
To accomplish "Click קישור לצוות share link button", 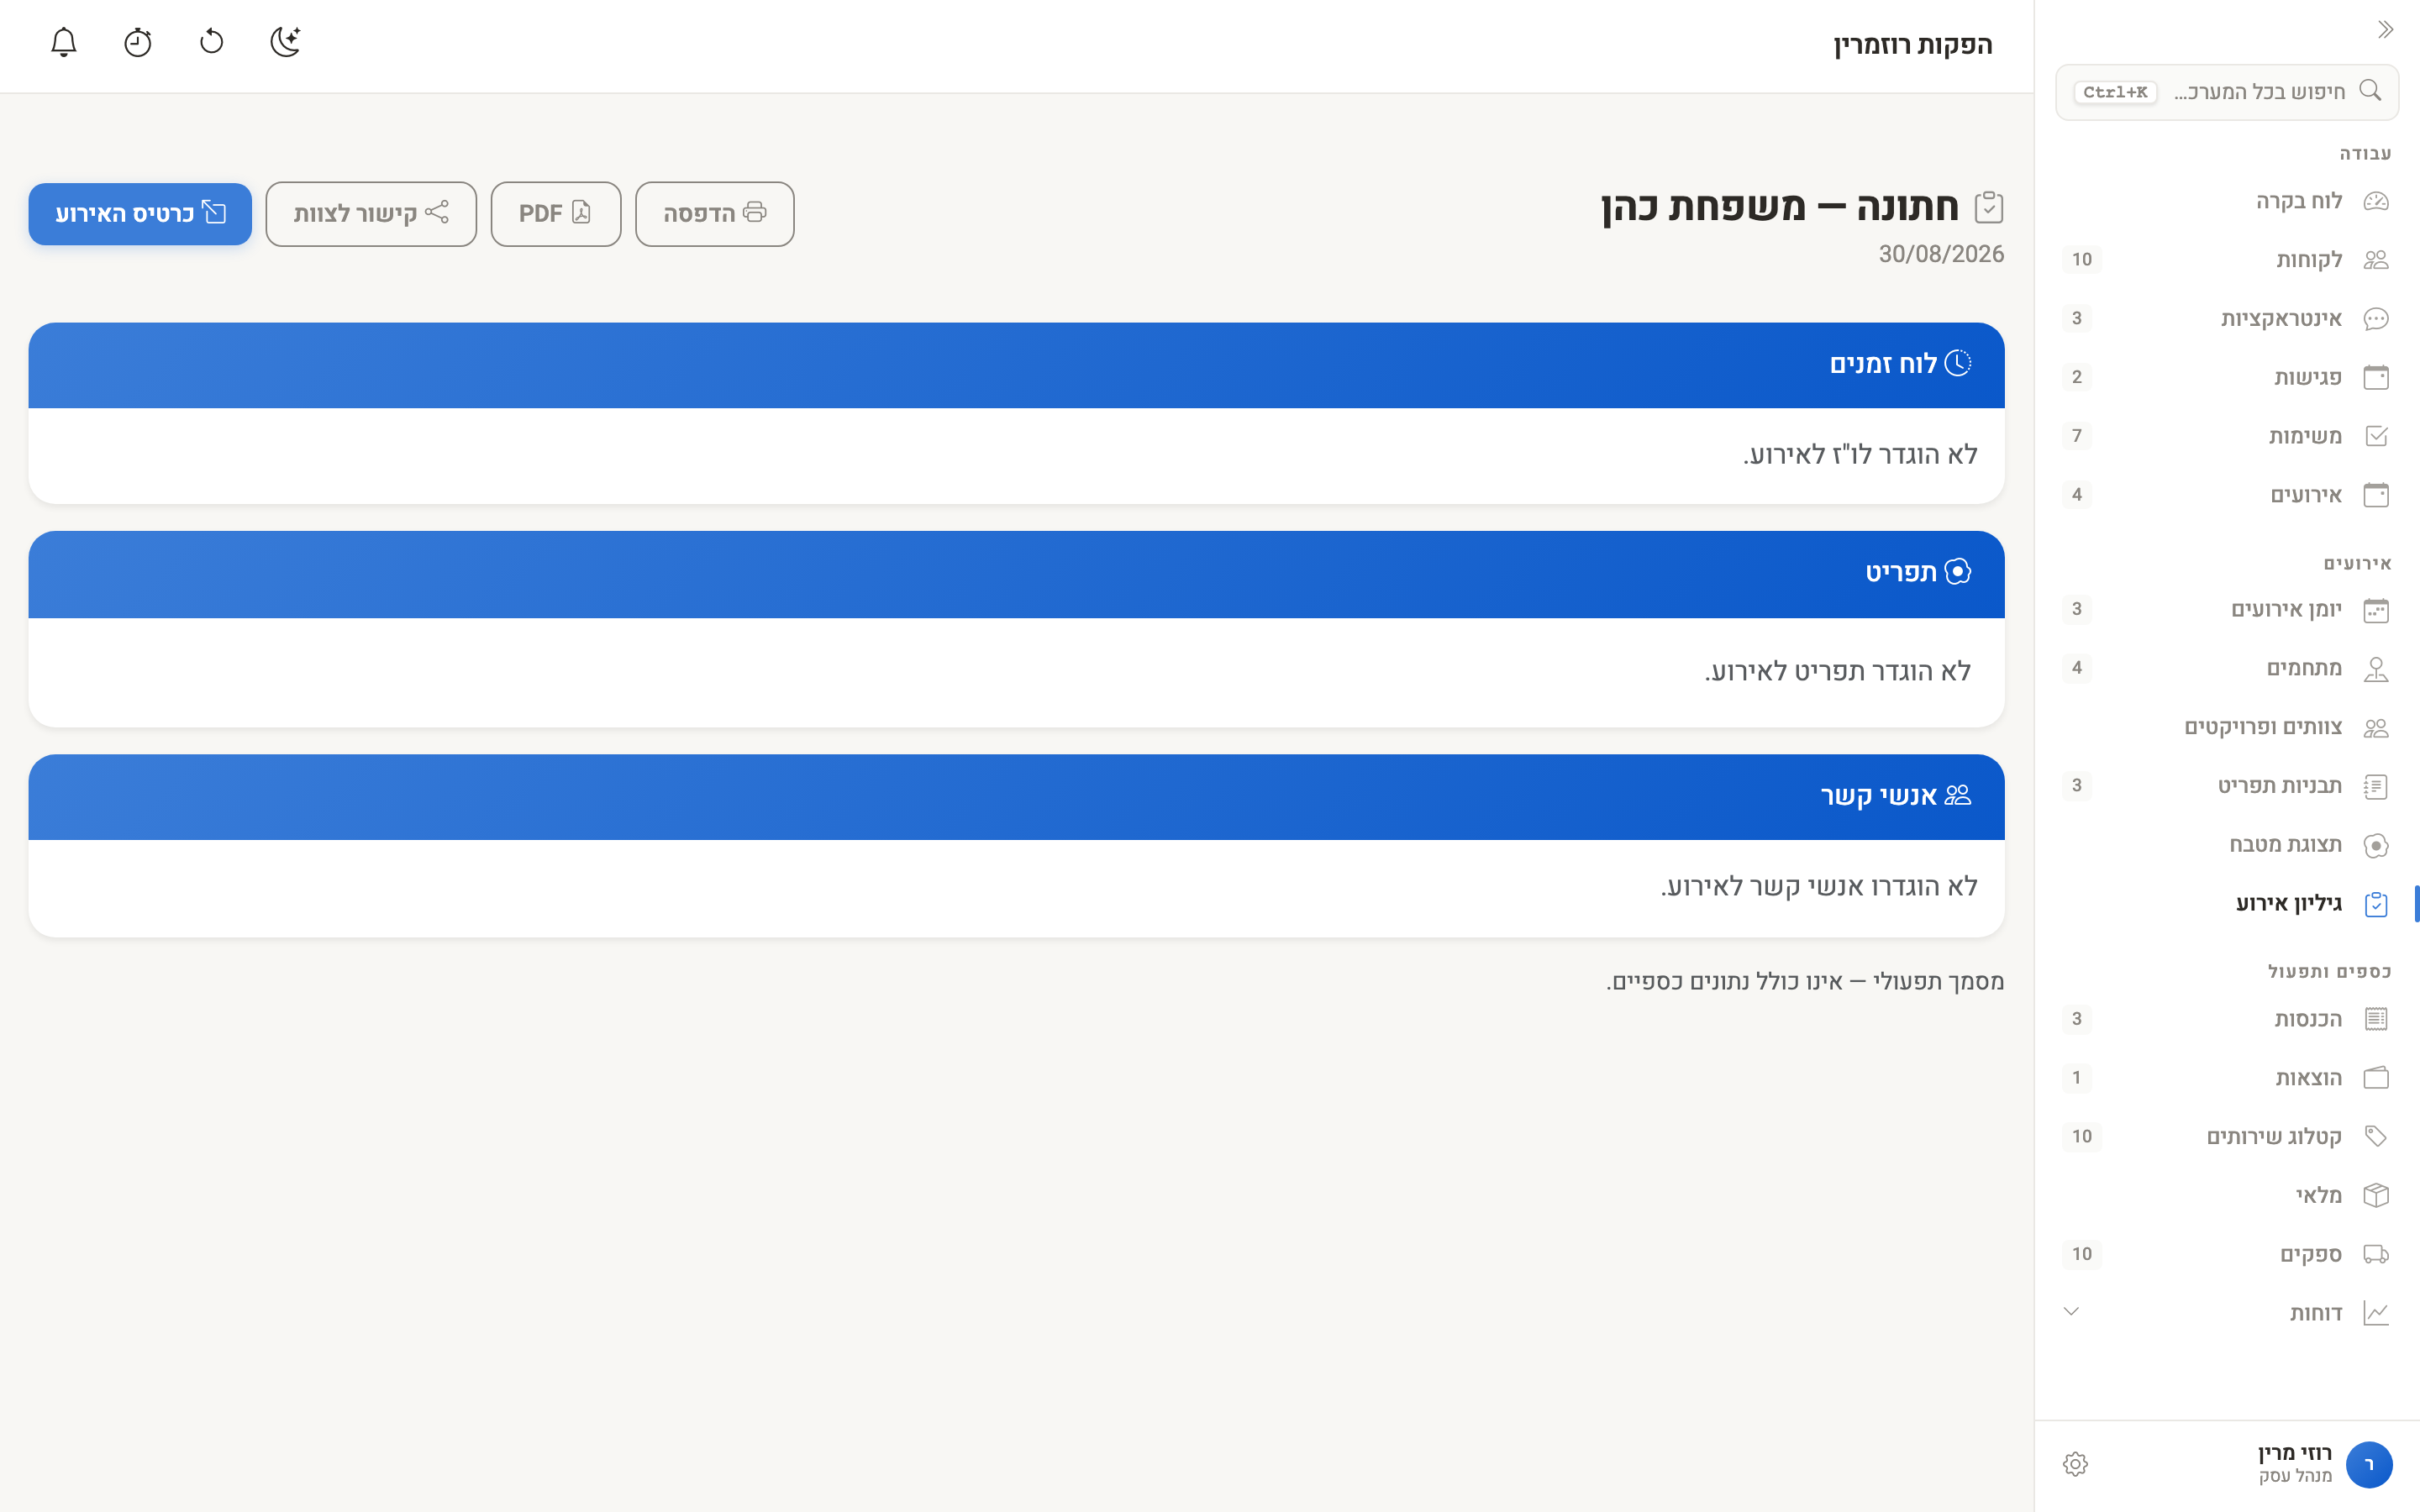I will click(x=371, y=213).
